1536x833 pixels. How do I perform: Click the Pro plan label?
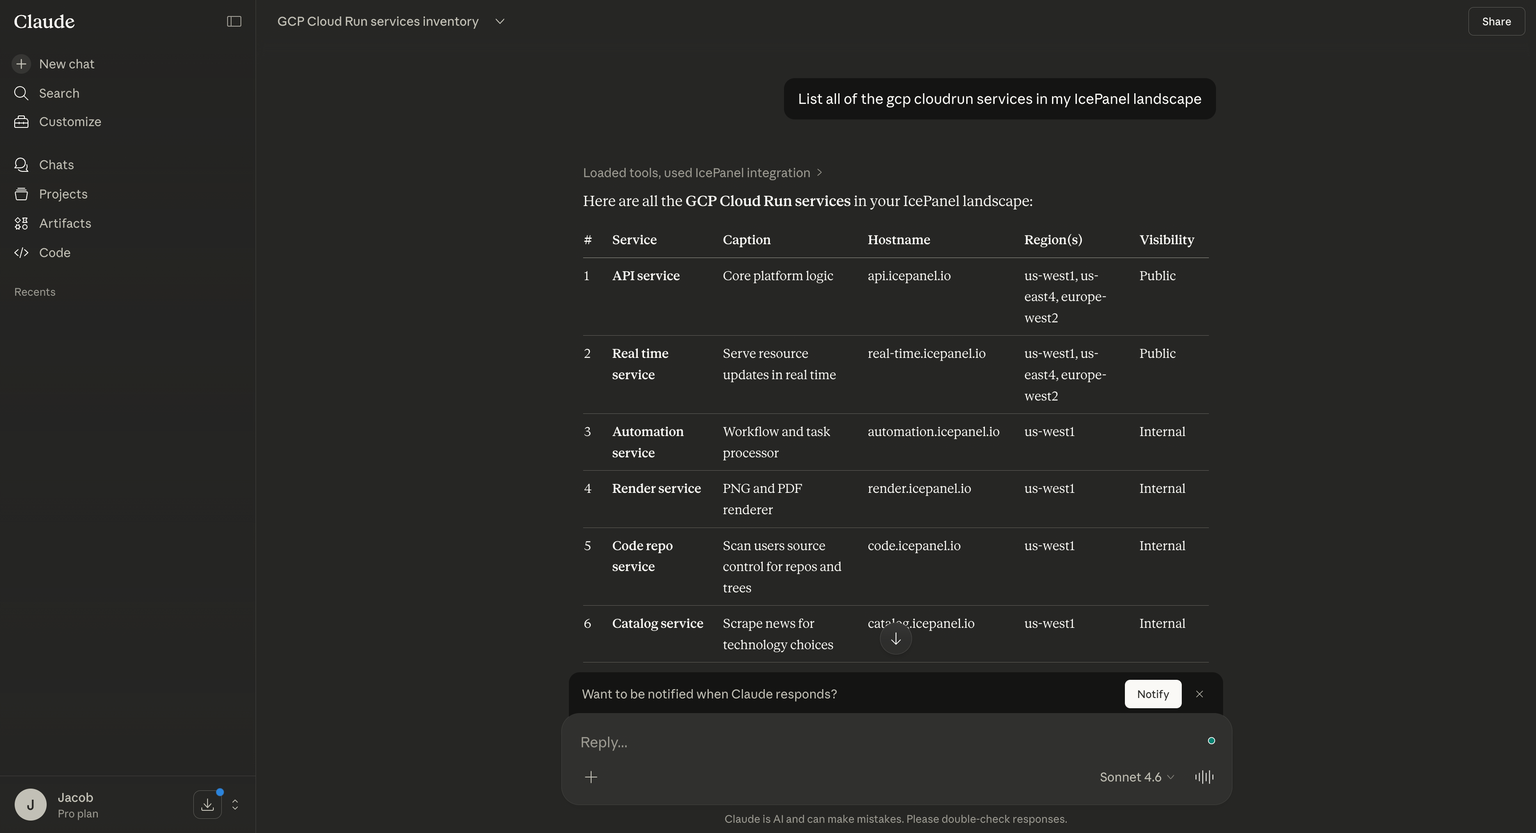tap(78, 814)
